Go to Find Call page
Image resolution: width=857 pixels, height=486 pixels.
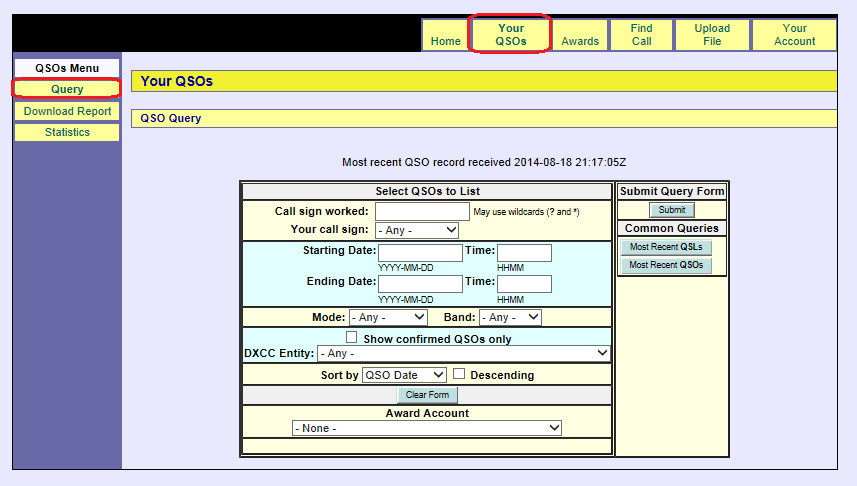(642, 35)
